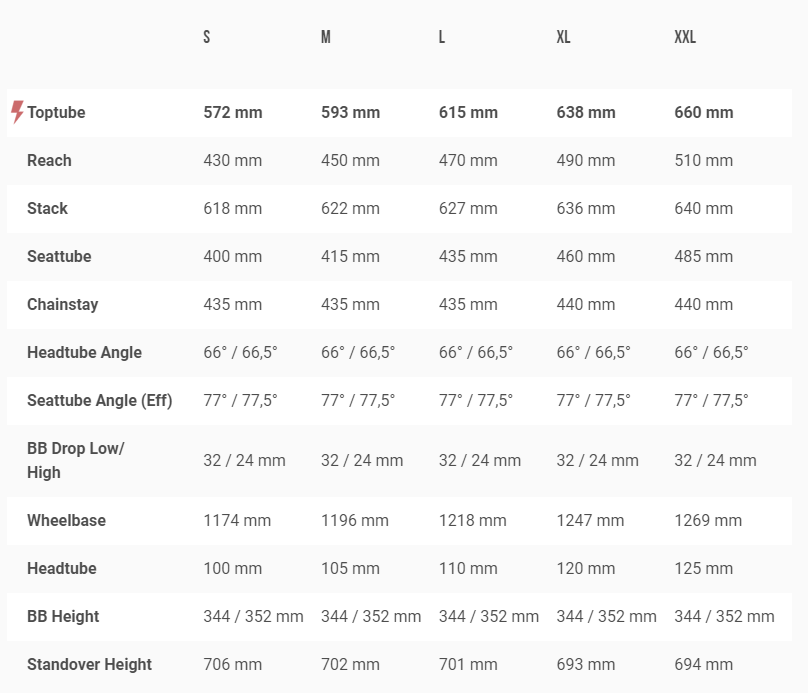Select the Seattube row label

pos(59,256)
